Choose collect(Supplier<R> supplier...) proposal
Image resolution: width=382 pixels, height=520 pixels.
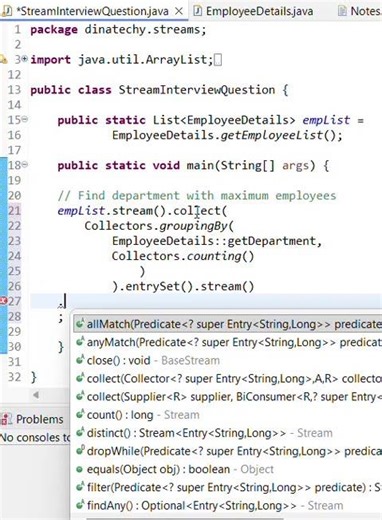click(228, 397)
